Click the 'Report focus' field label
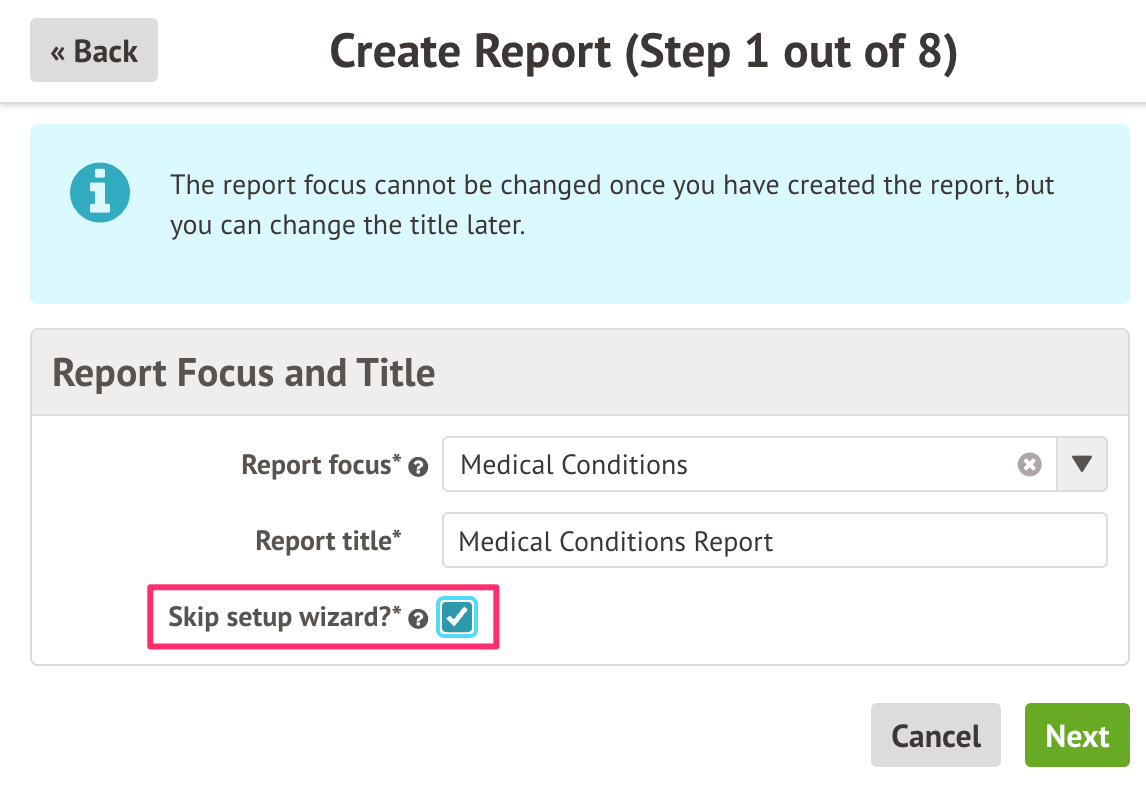The image size is (1146, 790). [x=315, y=465]
